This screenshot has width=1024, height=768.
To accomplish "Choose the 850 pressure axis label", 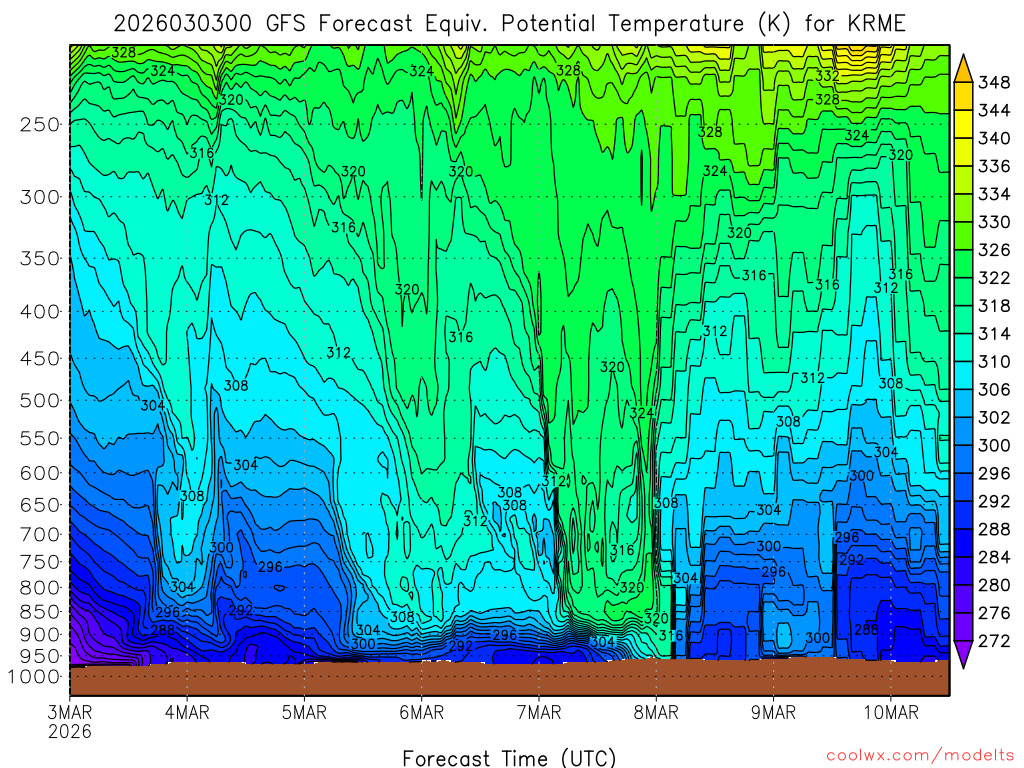I will pos(40,612).
